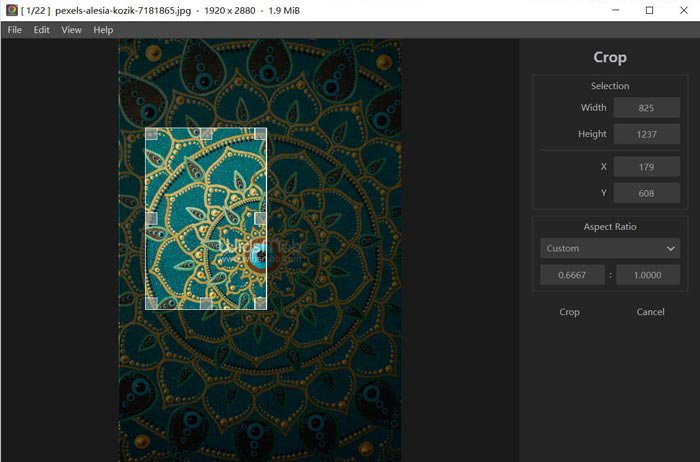Apply the selection with Crop button
The image size is (700, 462).
[x=569, y=312]
